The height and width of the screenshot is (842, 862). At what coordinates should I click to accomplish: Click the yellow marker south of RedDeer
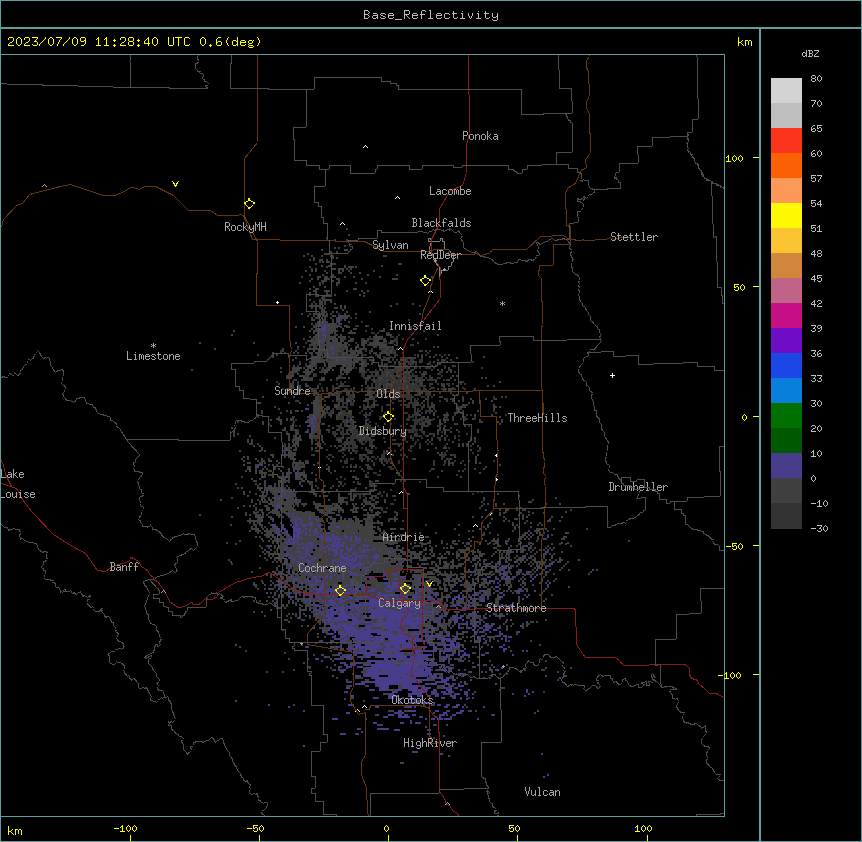(425, 281)
